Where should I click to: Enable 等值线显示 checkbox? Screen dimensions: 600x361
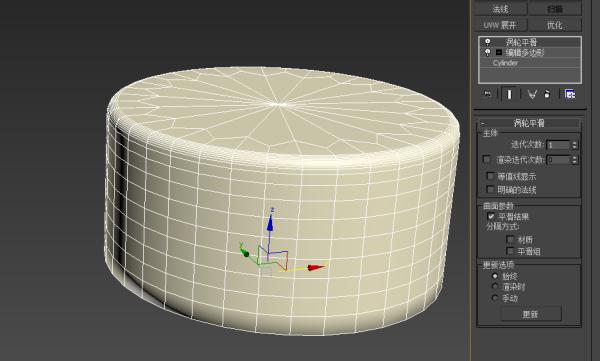(x=490, y=176)
